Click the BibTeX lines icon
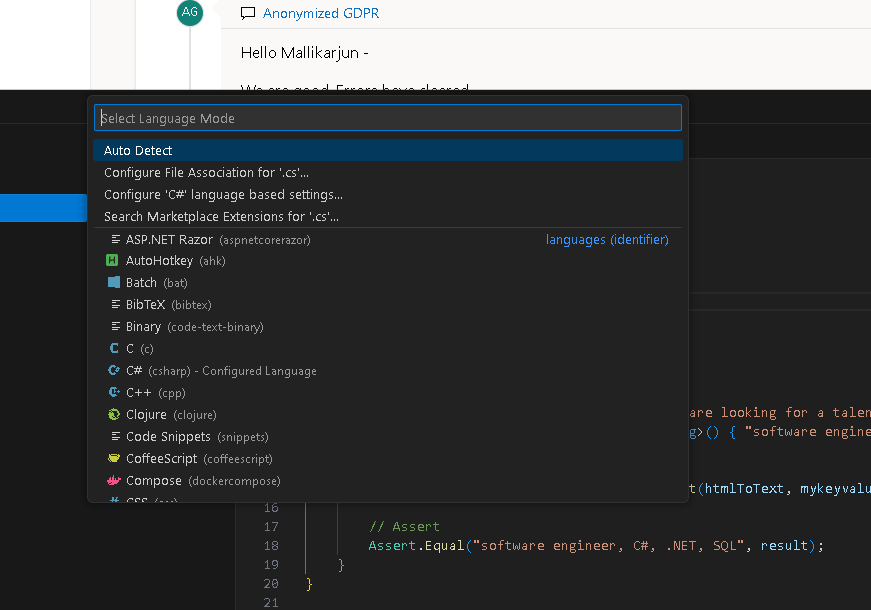 116,304
